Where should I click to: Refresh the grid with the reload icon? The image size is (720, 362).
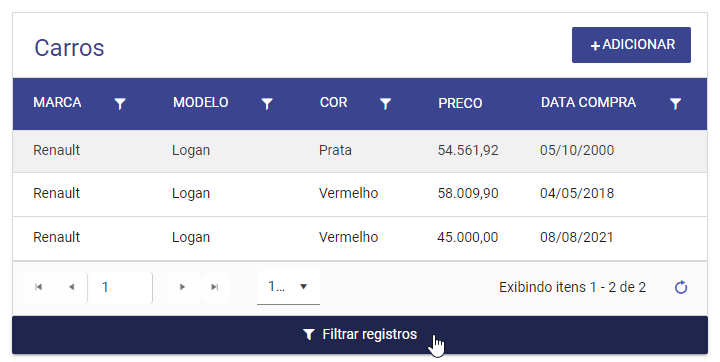coord(681,287)
